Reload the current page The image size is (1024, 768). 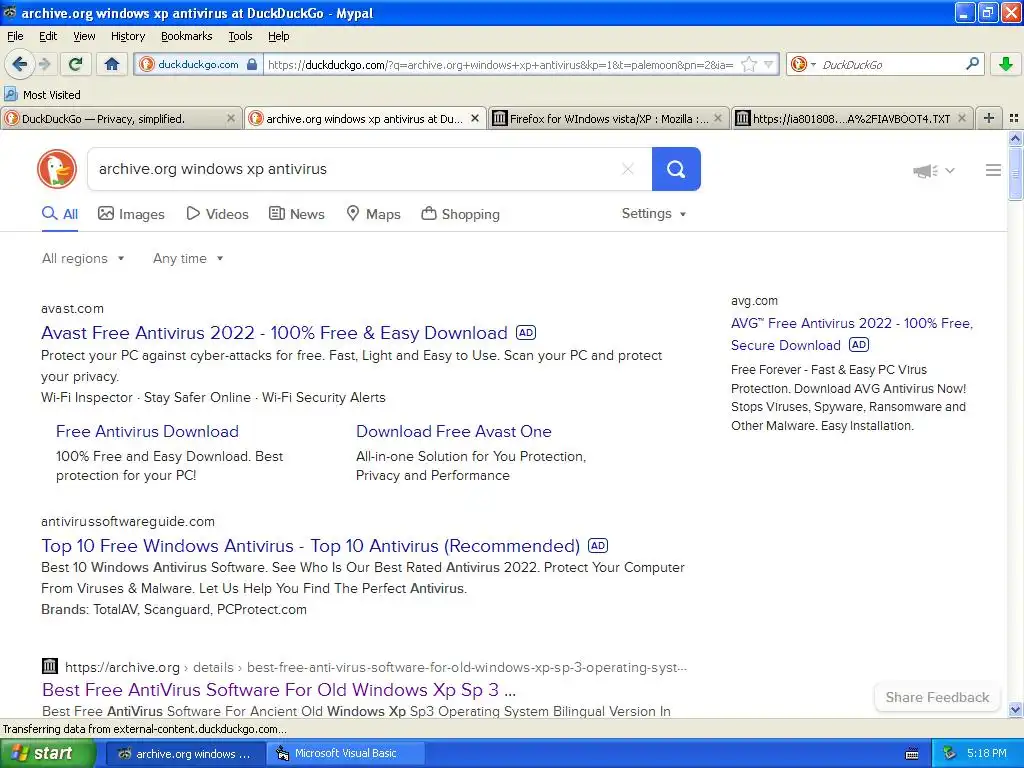coord(75,64)
